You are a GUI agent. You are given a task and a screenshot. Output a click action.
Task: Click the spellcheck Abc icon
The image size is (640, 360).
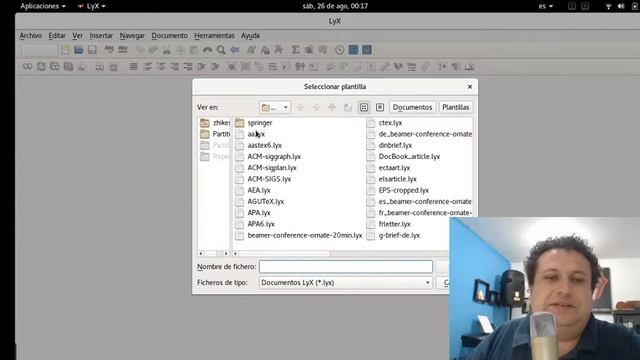(x=109, y=50)
